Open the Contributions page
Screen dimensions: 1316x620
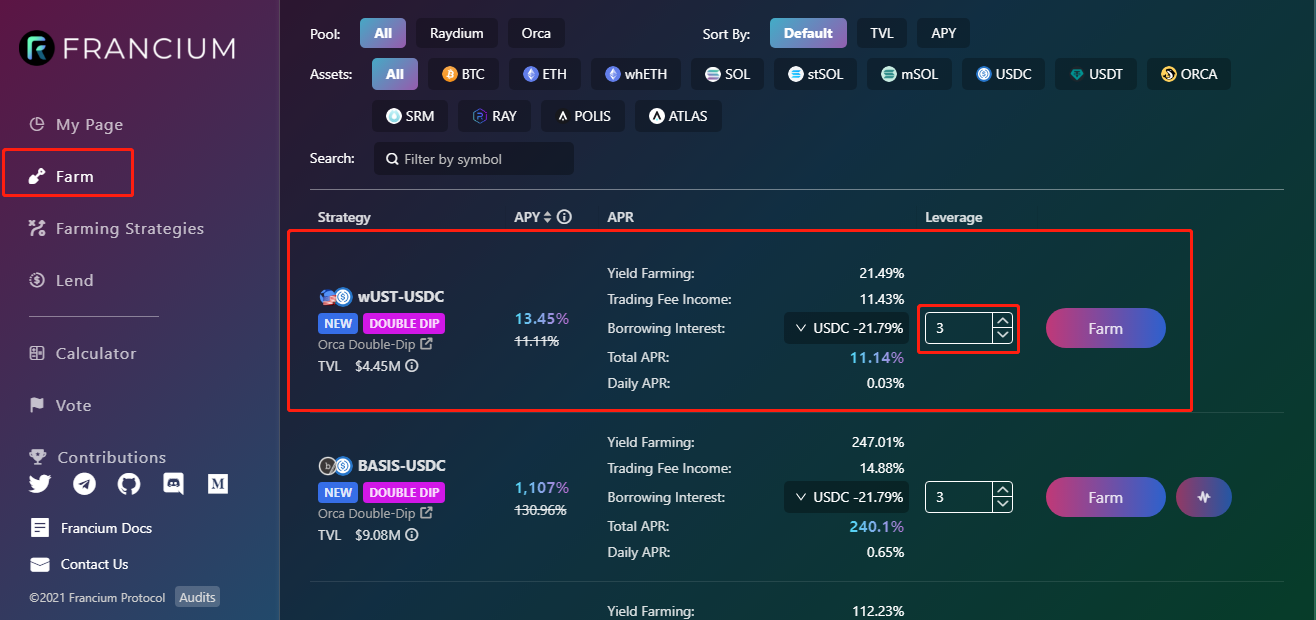[x=98, y=457]
